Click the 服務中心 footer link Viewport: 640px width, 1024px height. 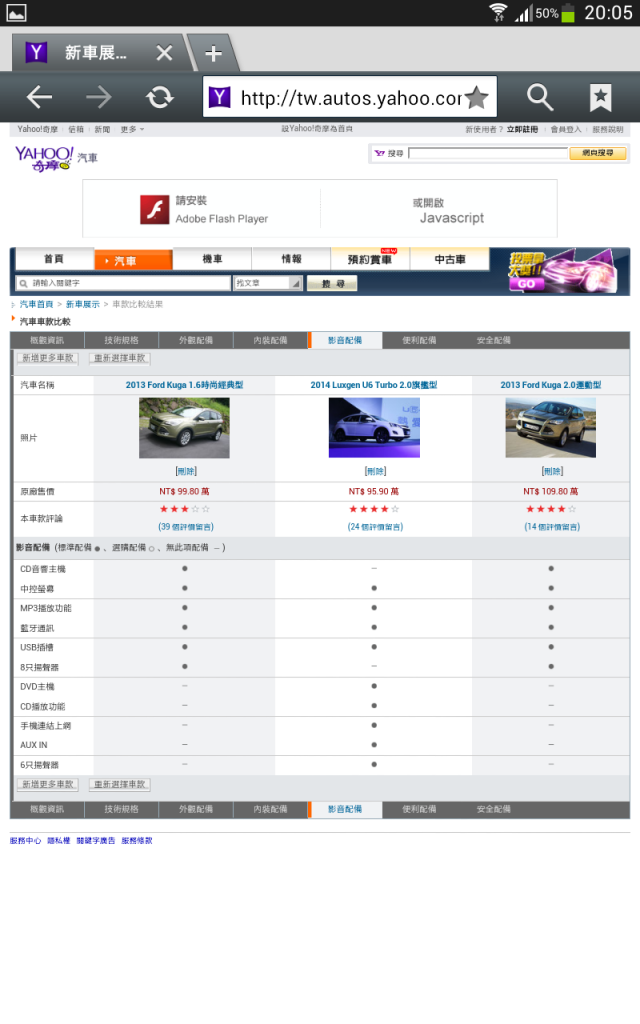pyautogui.click(x=25, y=840)
